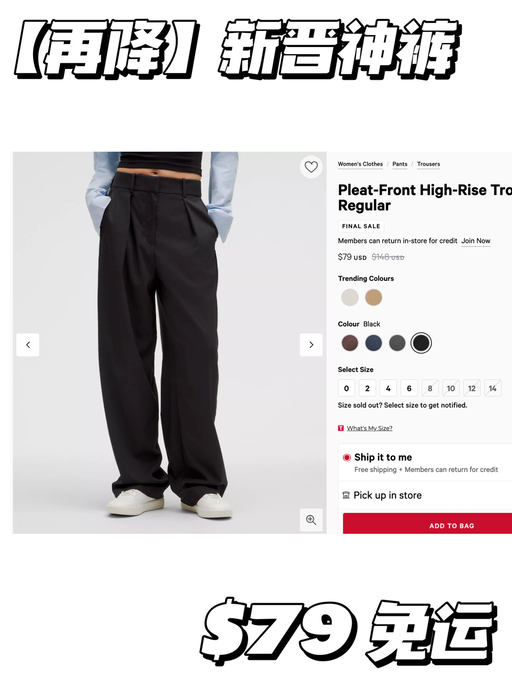Show previous product image arrow
This screenshot has width=512, height=682.
(28, 345)
